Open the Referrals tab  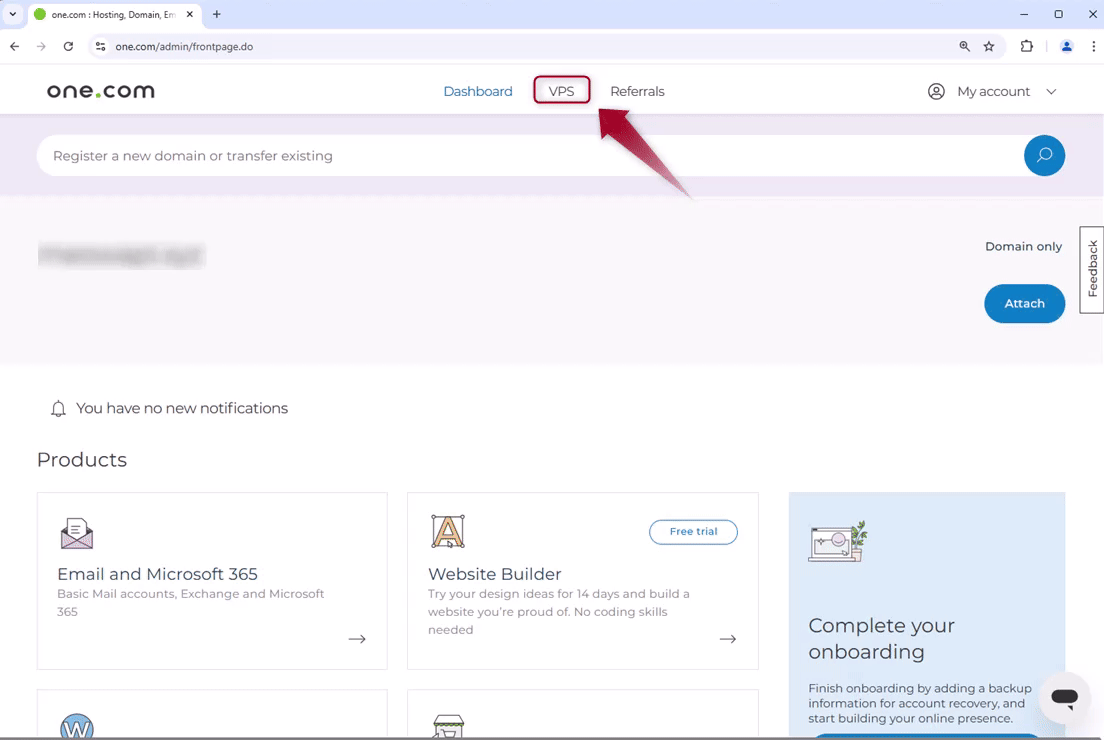point(637,92)
